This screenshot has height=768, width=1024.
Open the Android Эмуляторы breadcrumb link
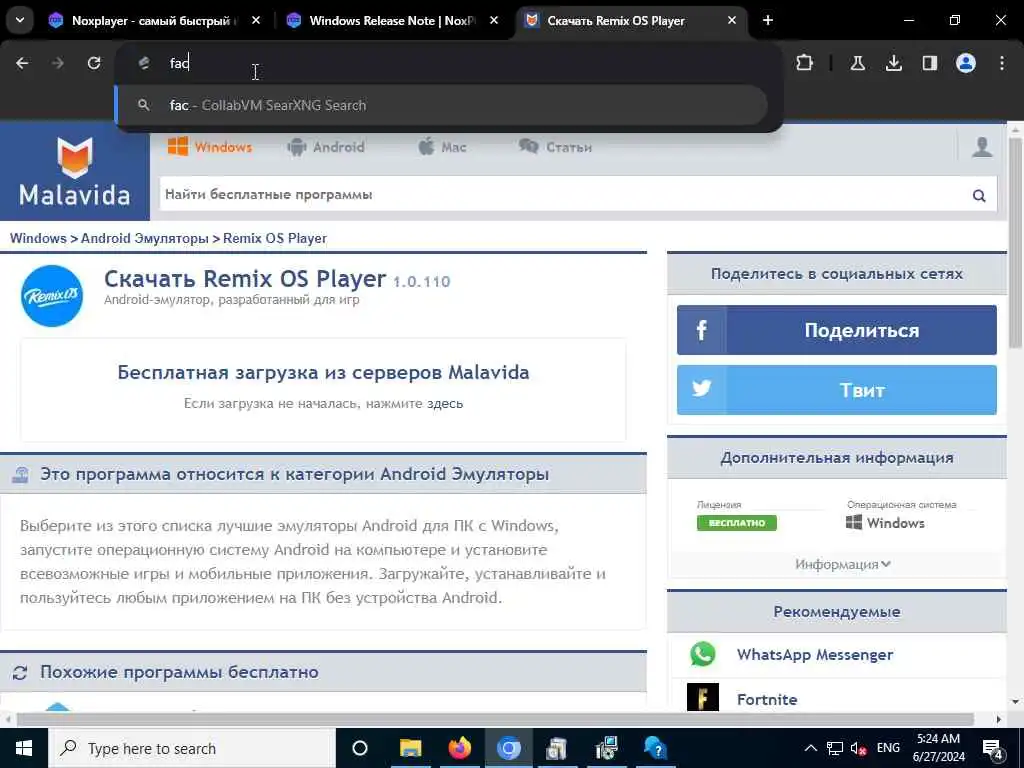click(144, 238)
